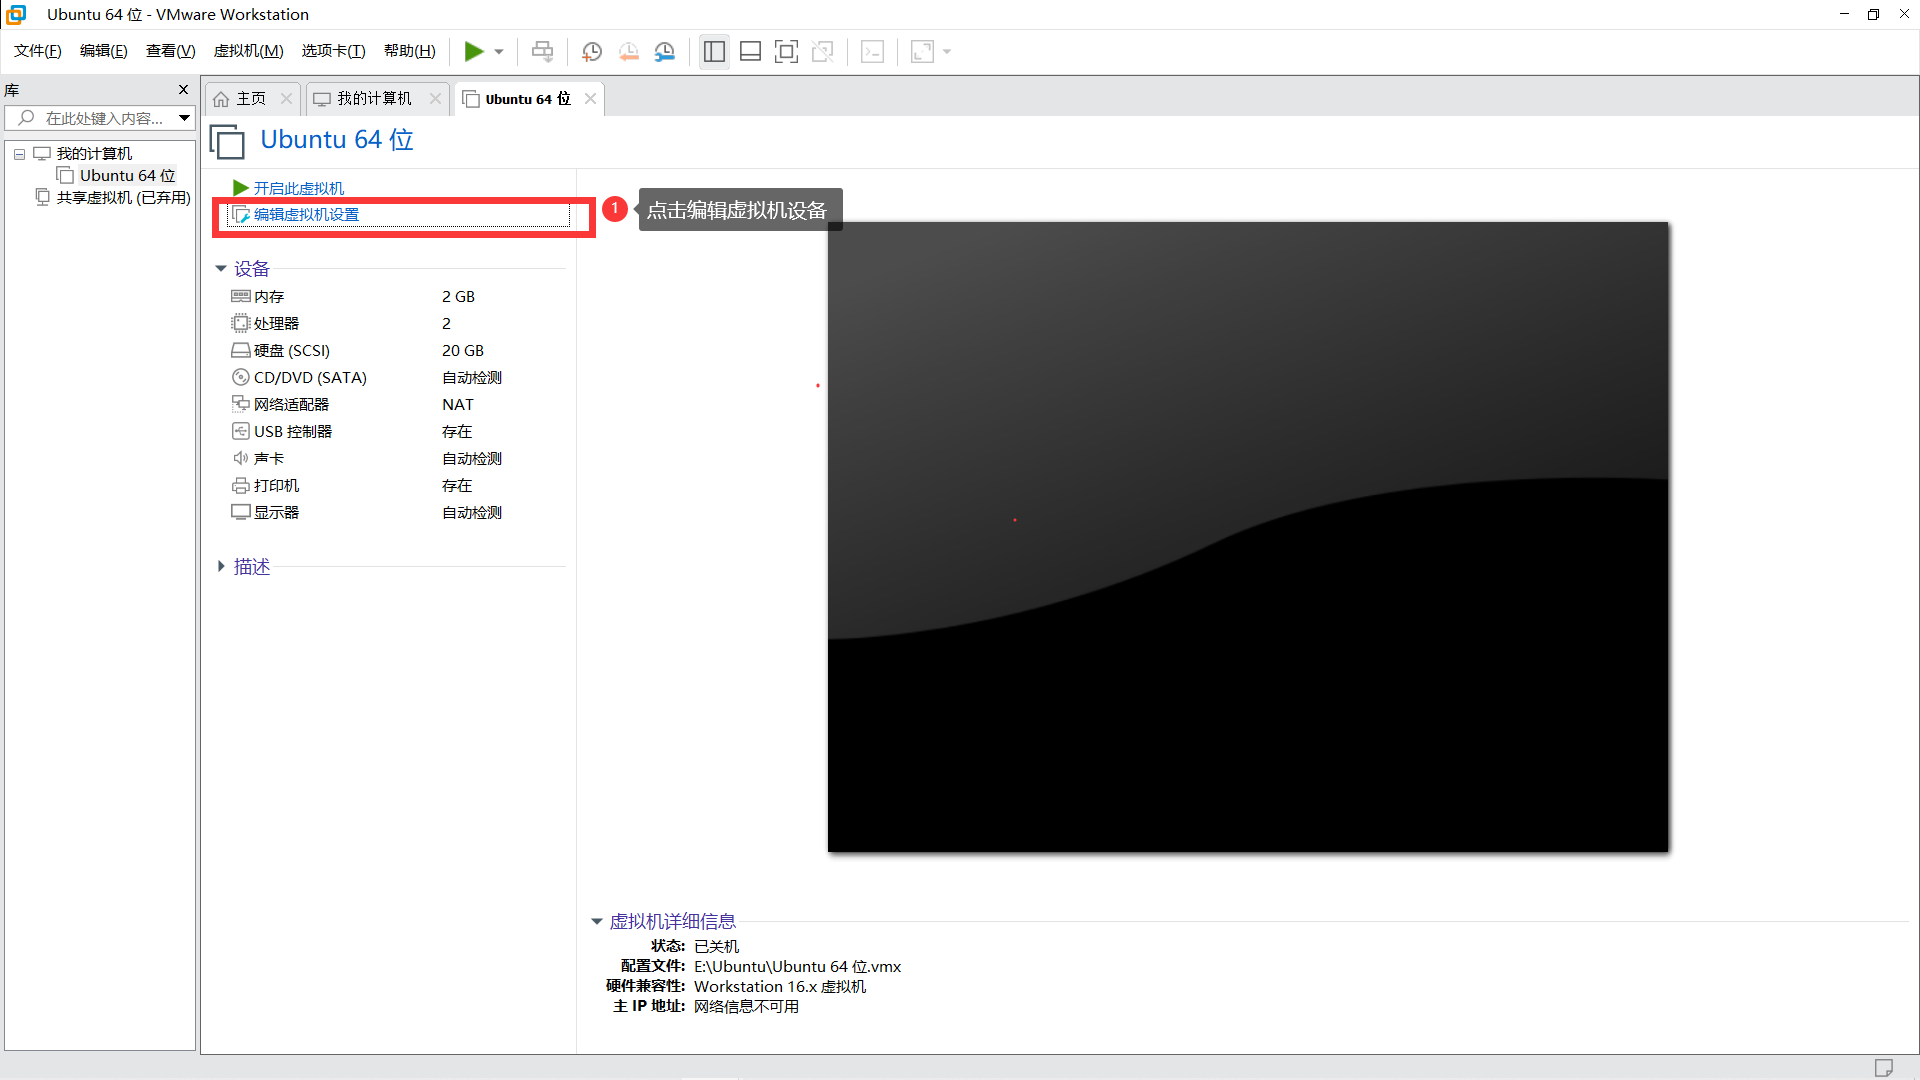Viewport: 1920px width, 1080px height.
Task: Open the snapshot manager wrench icon
Action: (665, 52)
